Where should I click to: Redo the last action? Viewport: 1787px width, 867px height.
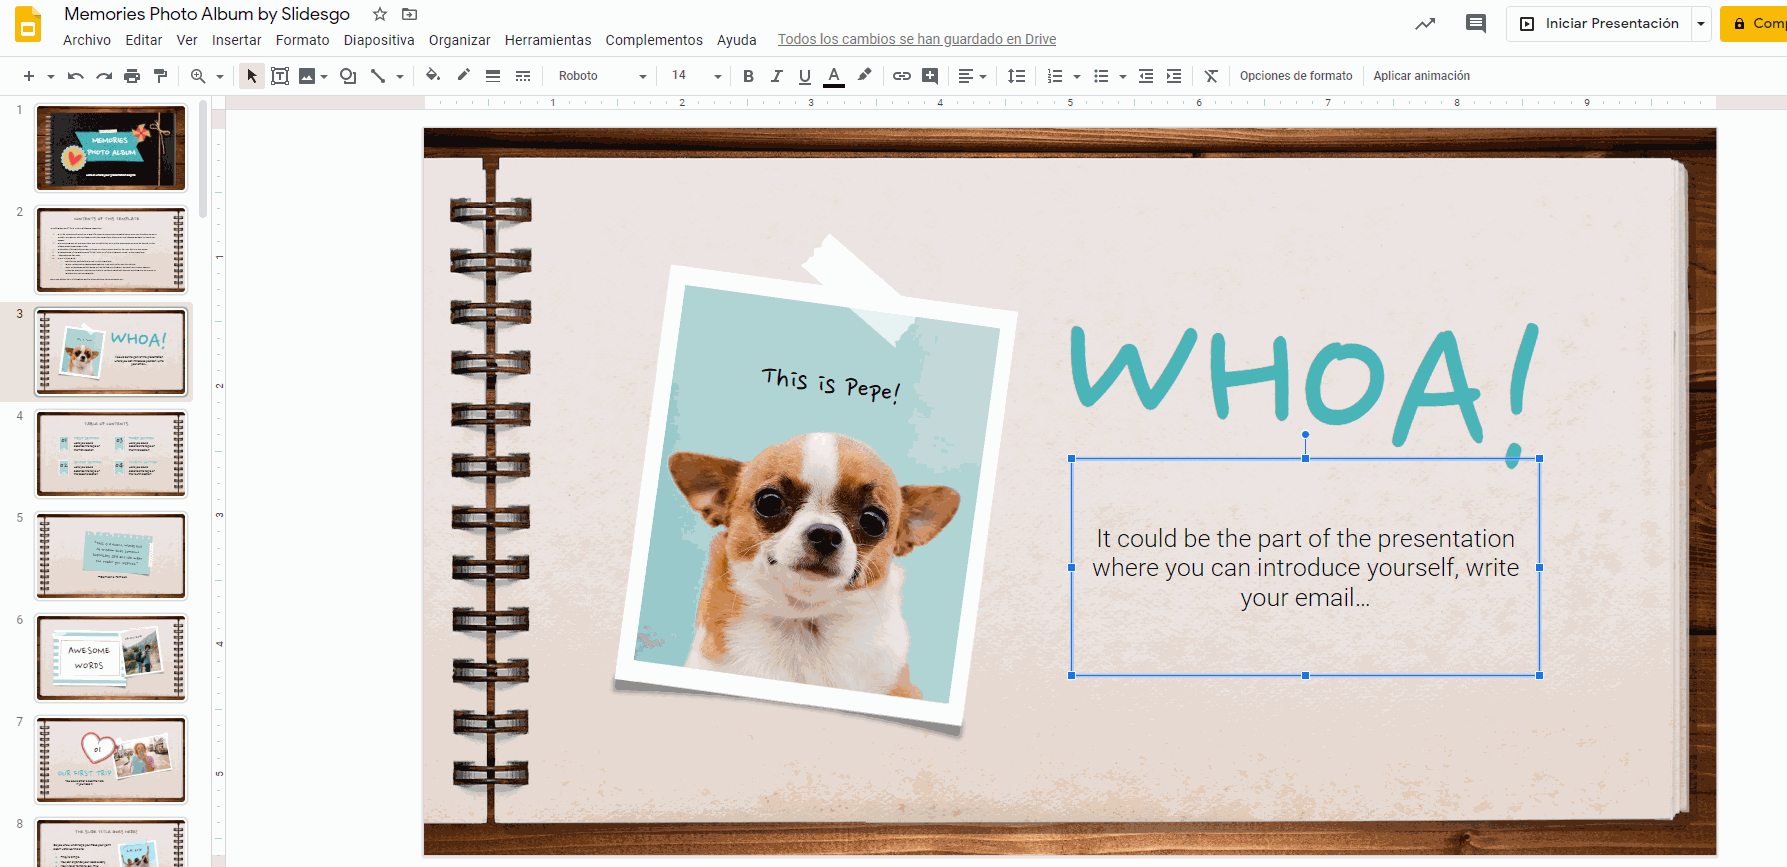(104, 76)
